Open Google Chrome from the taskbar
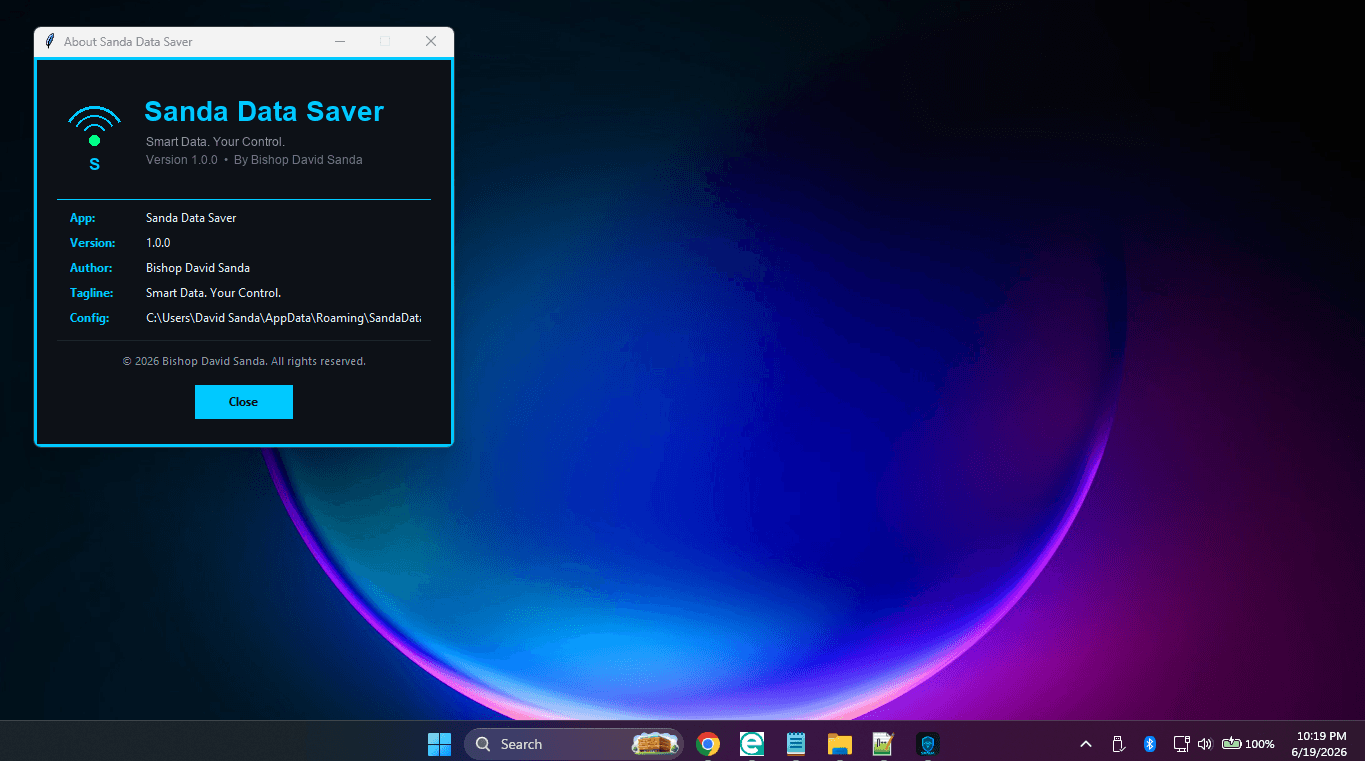The height and width of the screenshot is (761, 1365). [x=708, y=744]
